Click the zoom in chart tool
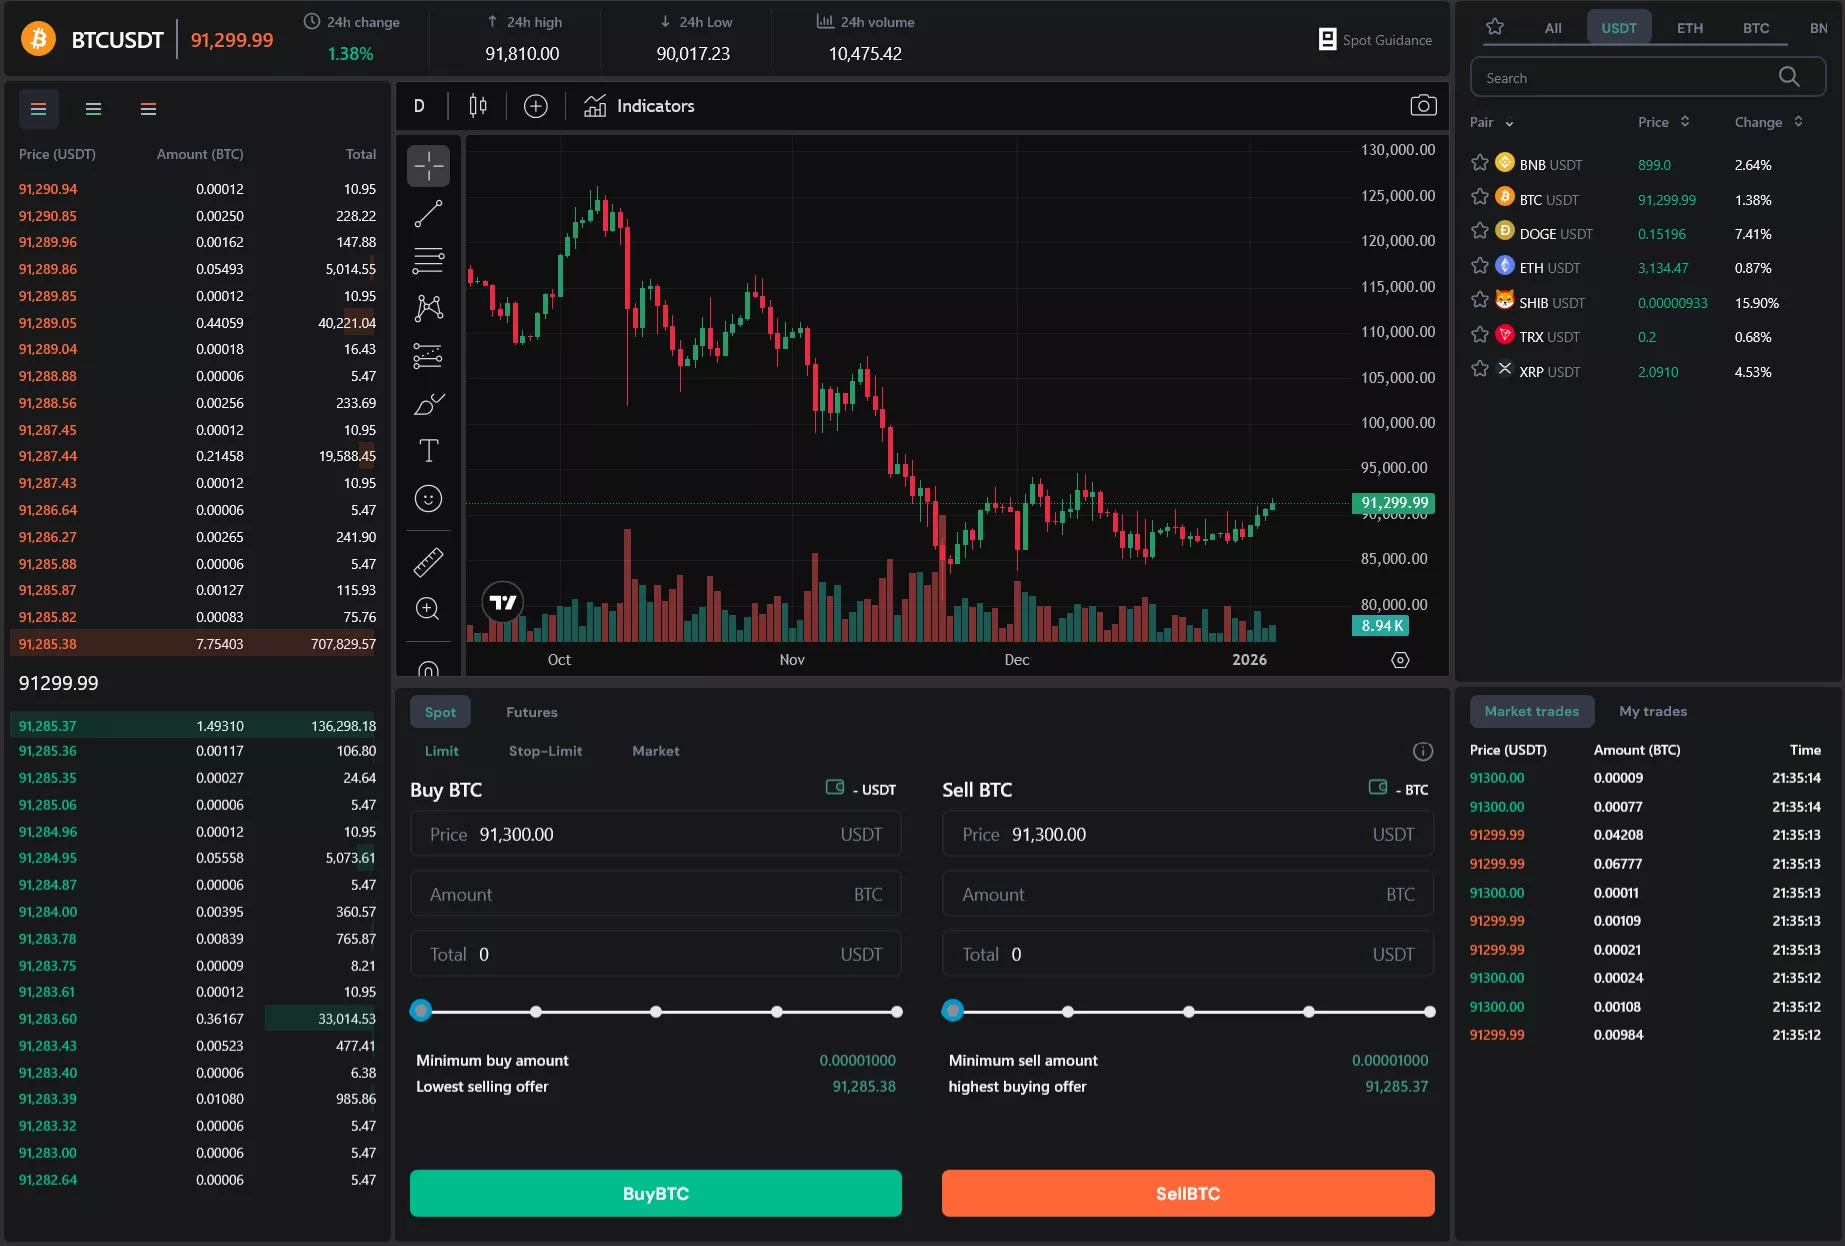The width and height of the screenshot is (1845, 1246). [x=428, y=609]
